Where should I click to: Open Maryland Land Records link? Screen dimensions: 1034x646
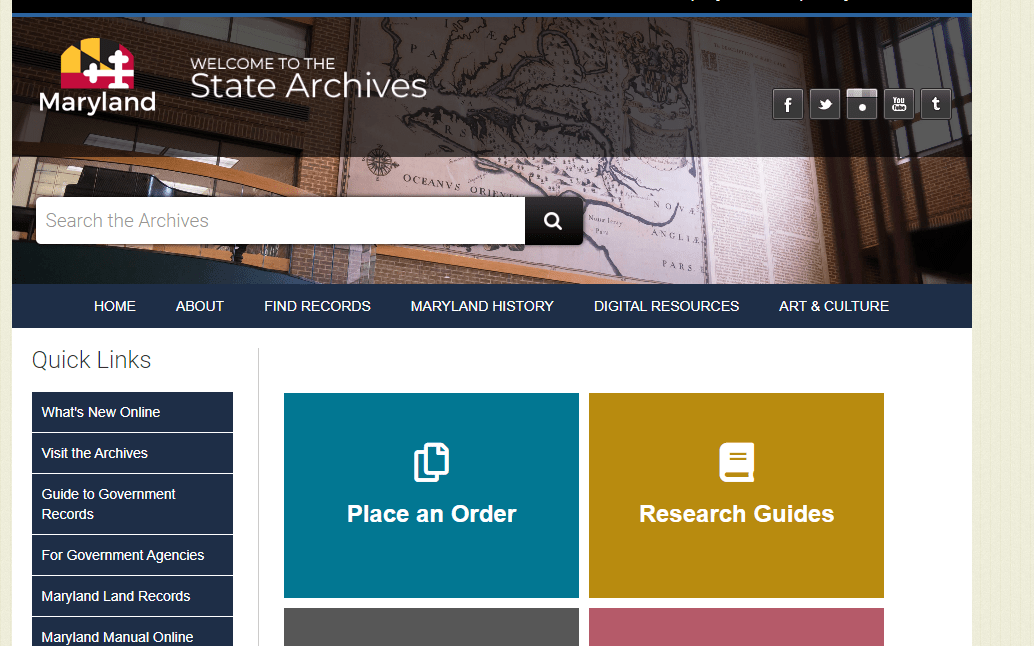click(x=133, y=596)
